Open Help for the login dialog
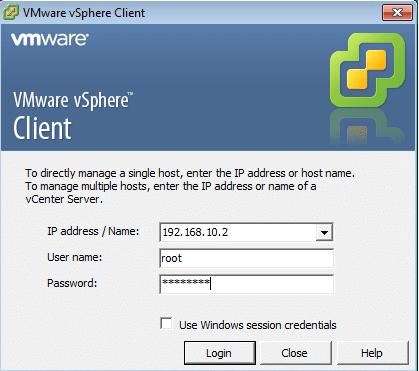Viewport: 419px width, 371px height. pyautogui.click(x=373, y=353)
